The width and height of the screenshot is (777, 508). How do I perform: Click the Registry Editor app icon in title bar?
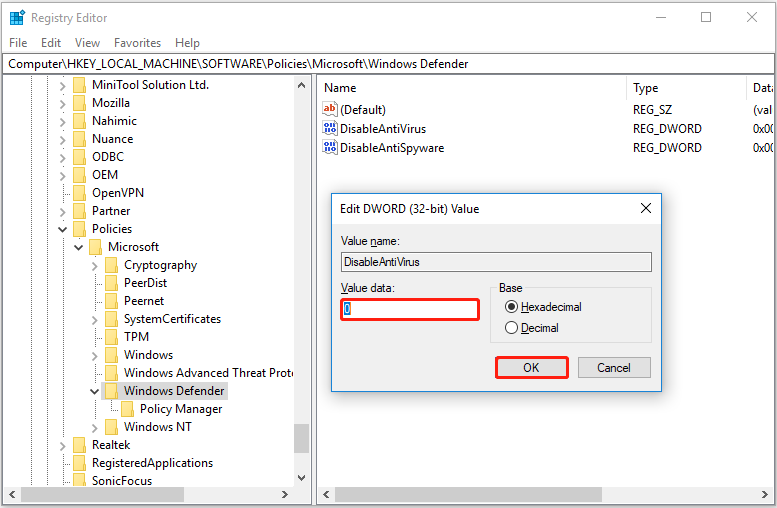(x=17, y=17)
